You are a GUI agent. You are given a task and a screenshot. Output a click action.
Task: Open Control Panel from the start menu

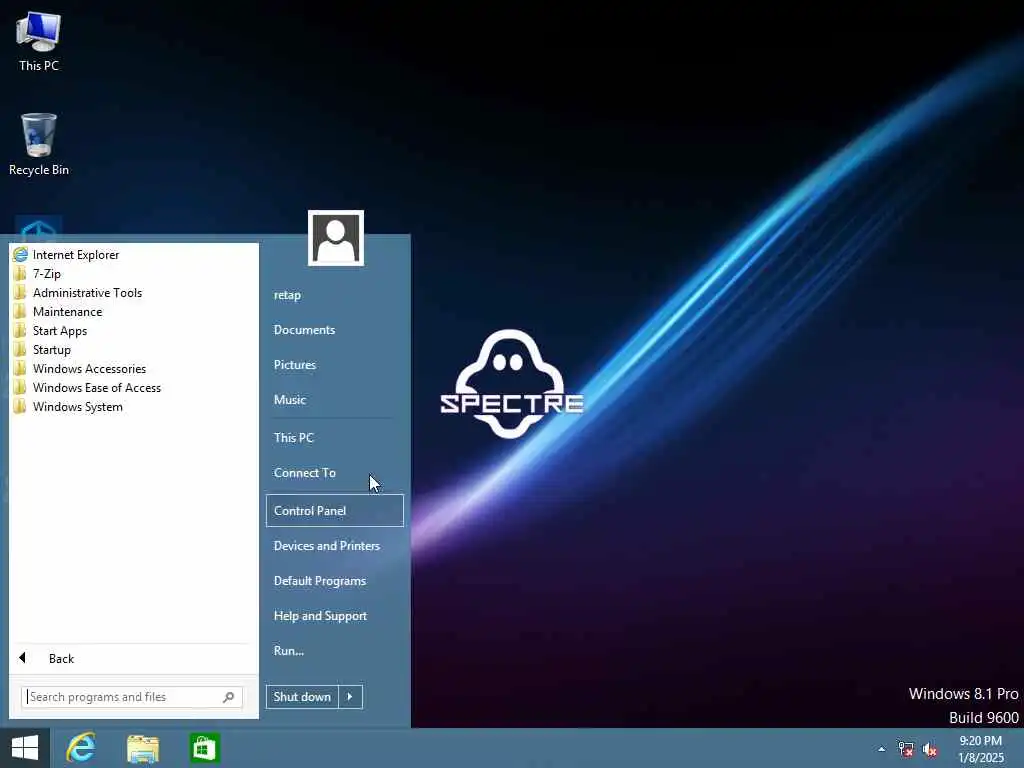(x=335, y=511)
